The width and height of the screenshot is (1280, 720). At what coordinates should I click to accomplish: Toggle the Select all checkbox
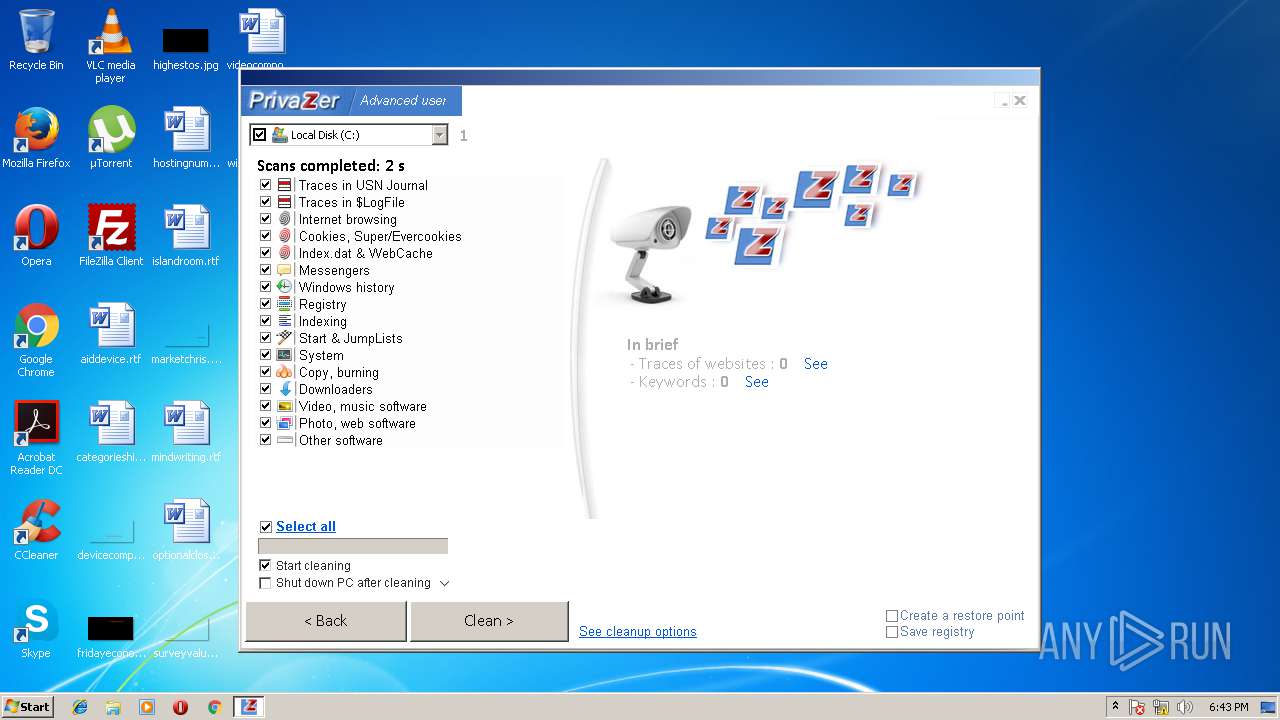pos(265,527)
